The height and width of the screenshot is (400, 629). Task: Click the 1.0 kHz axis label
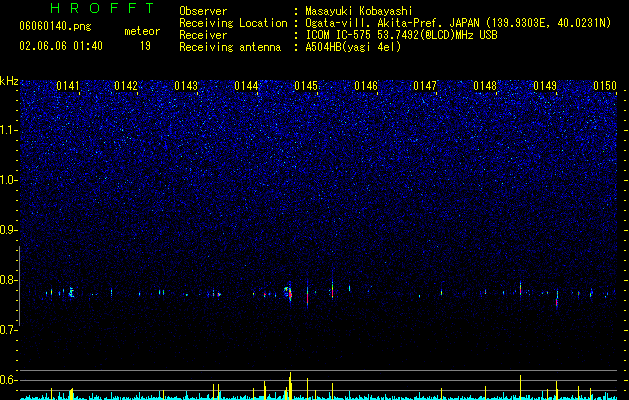(x=9, y=180)
